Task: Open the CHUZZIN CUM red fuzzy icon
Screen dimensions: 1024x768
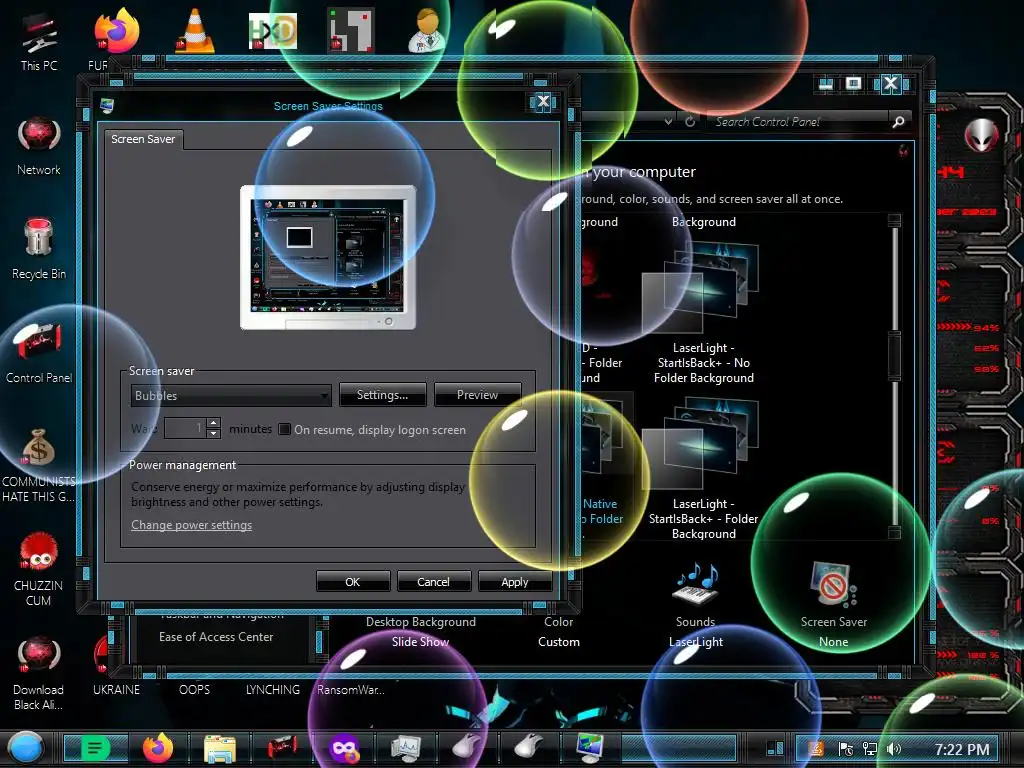Action: (x=39, y=569)
